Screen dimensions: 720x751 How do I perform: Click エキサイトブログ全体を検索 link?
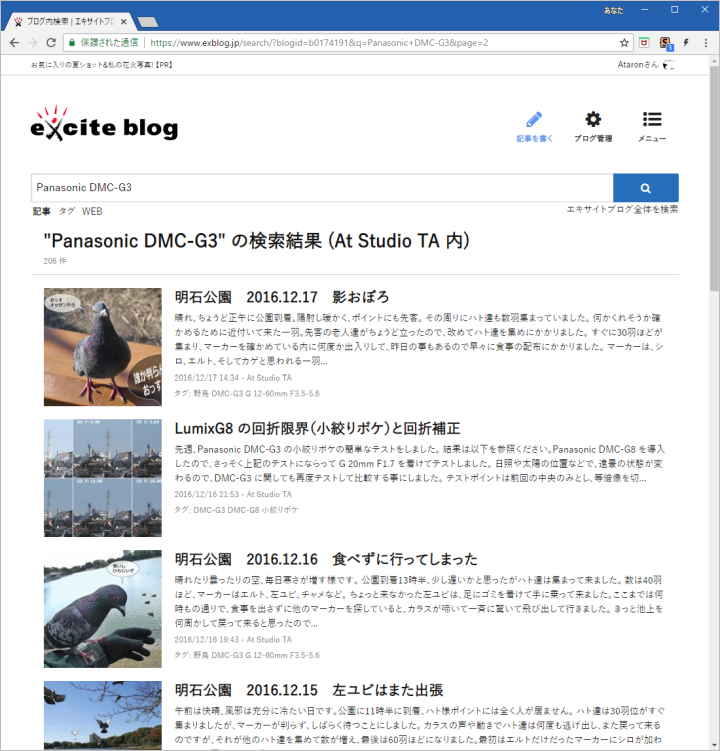pos(622,209)
